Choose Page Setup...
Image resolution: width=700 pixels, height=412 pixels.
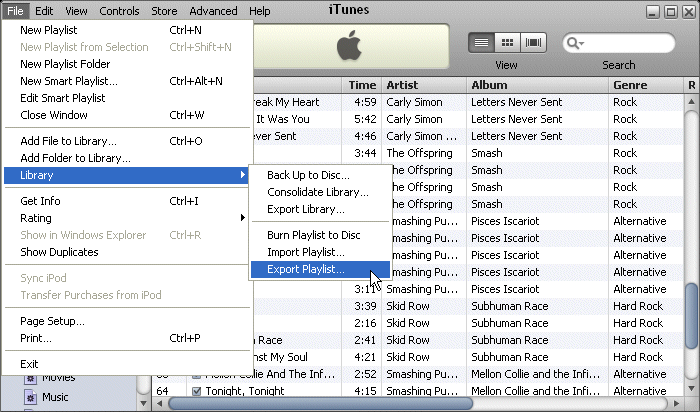click(x=127, y=321)
